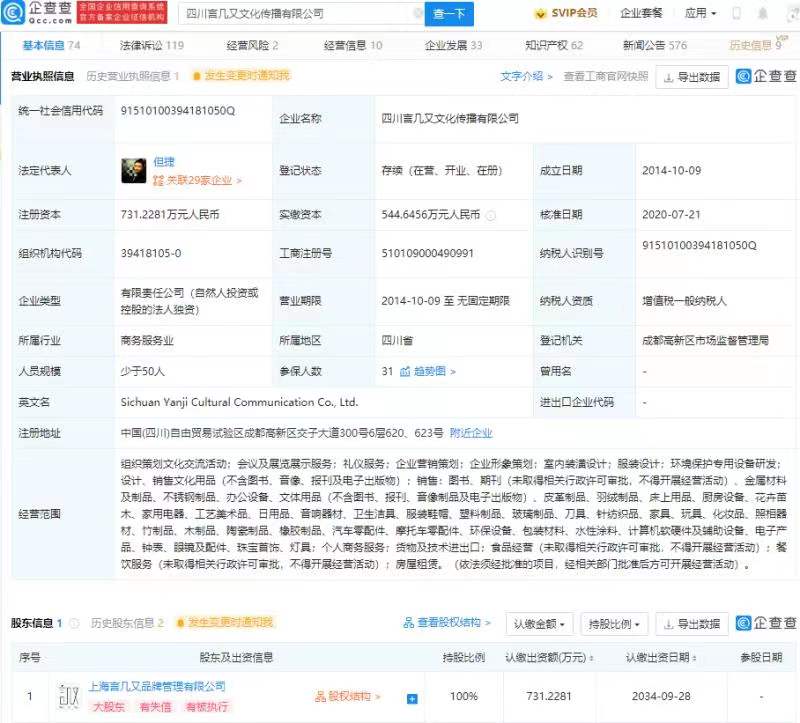The image size is (800, 723).
Task: Select 工商注册号 value 510109000490991
Action: pyautogui.click(x=428, y=253)
